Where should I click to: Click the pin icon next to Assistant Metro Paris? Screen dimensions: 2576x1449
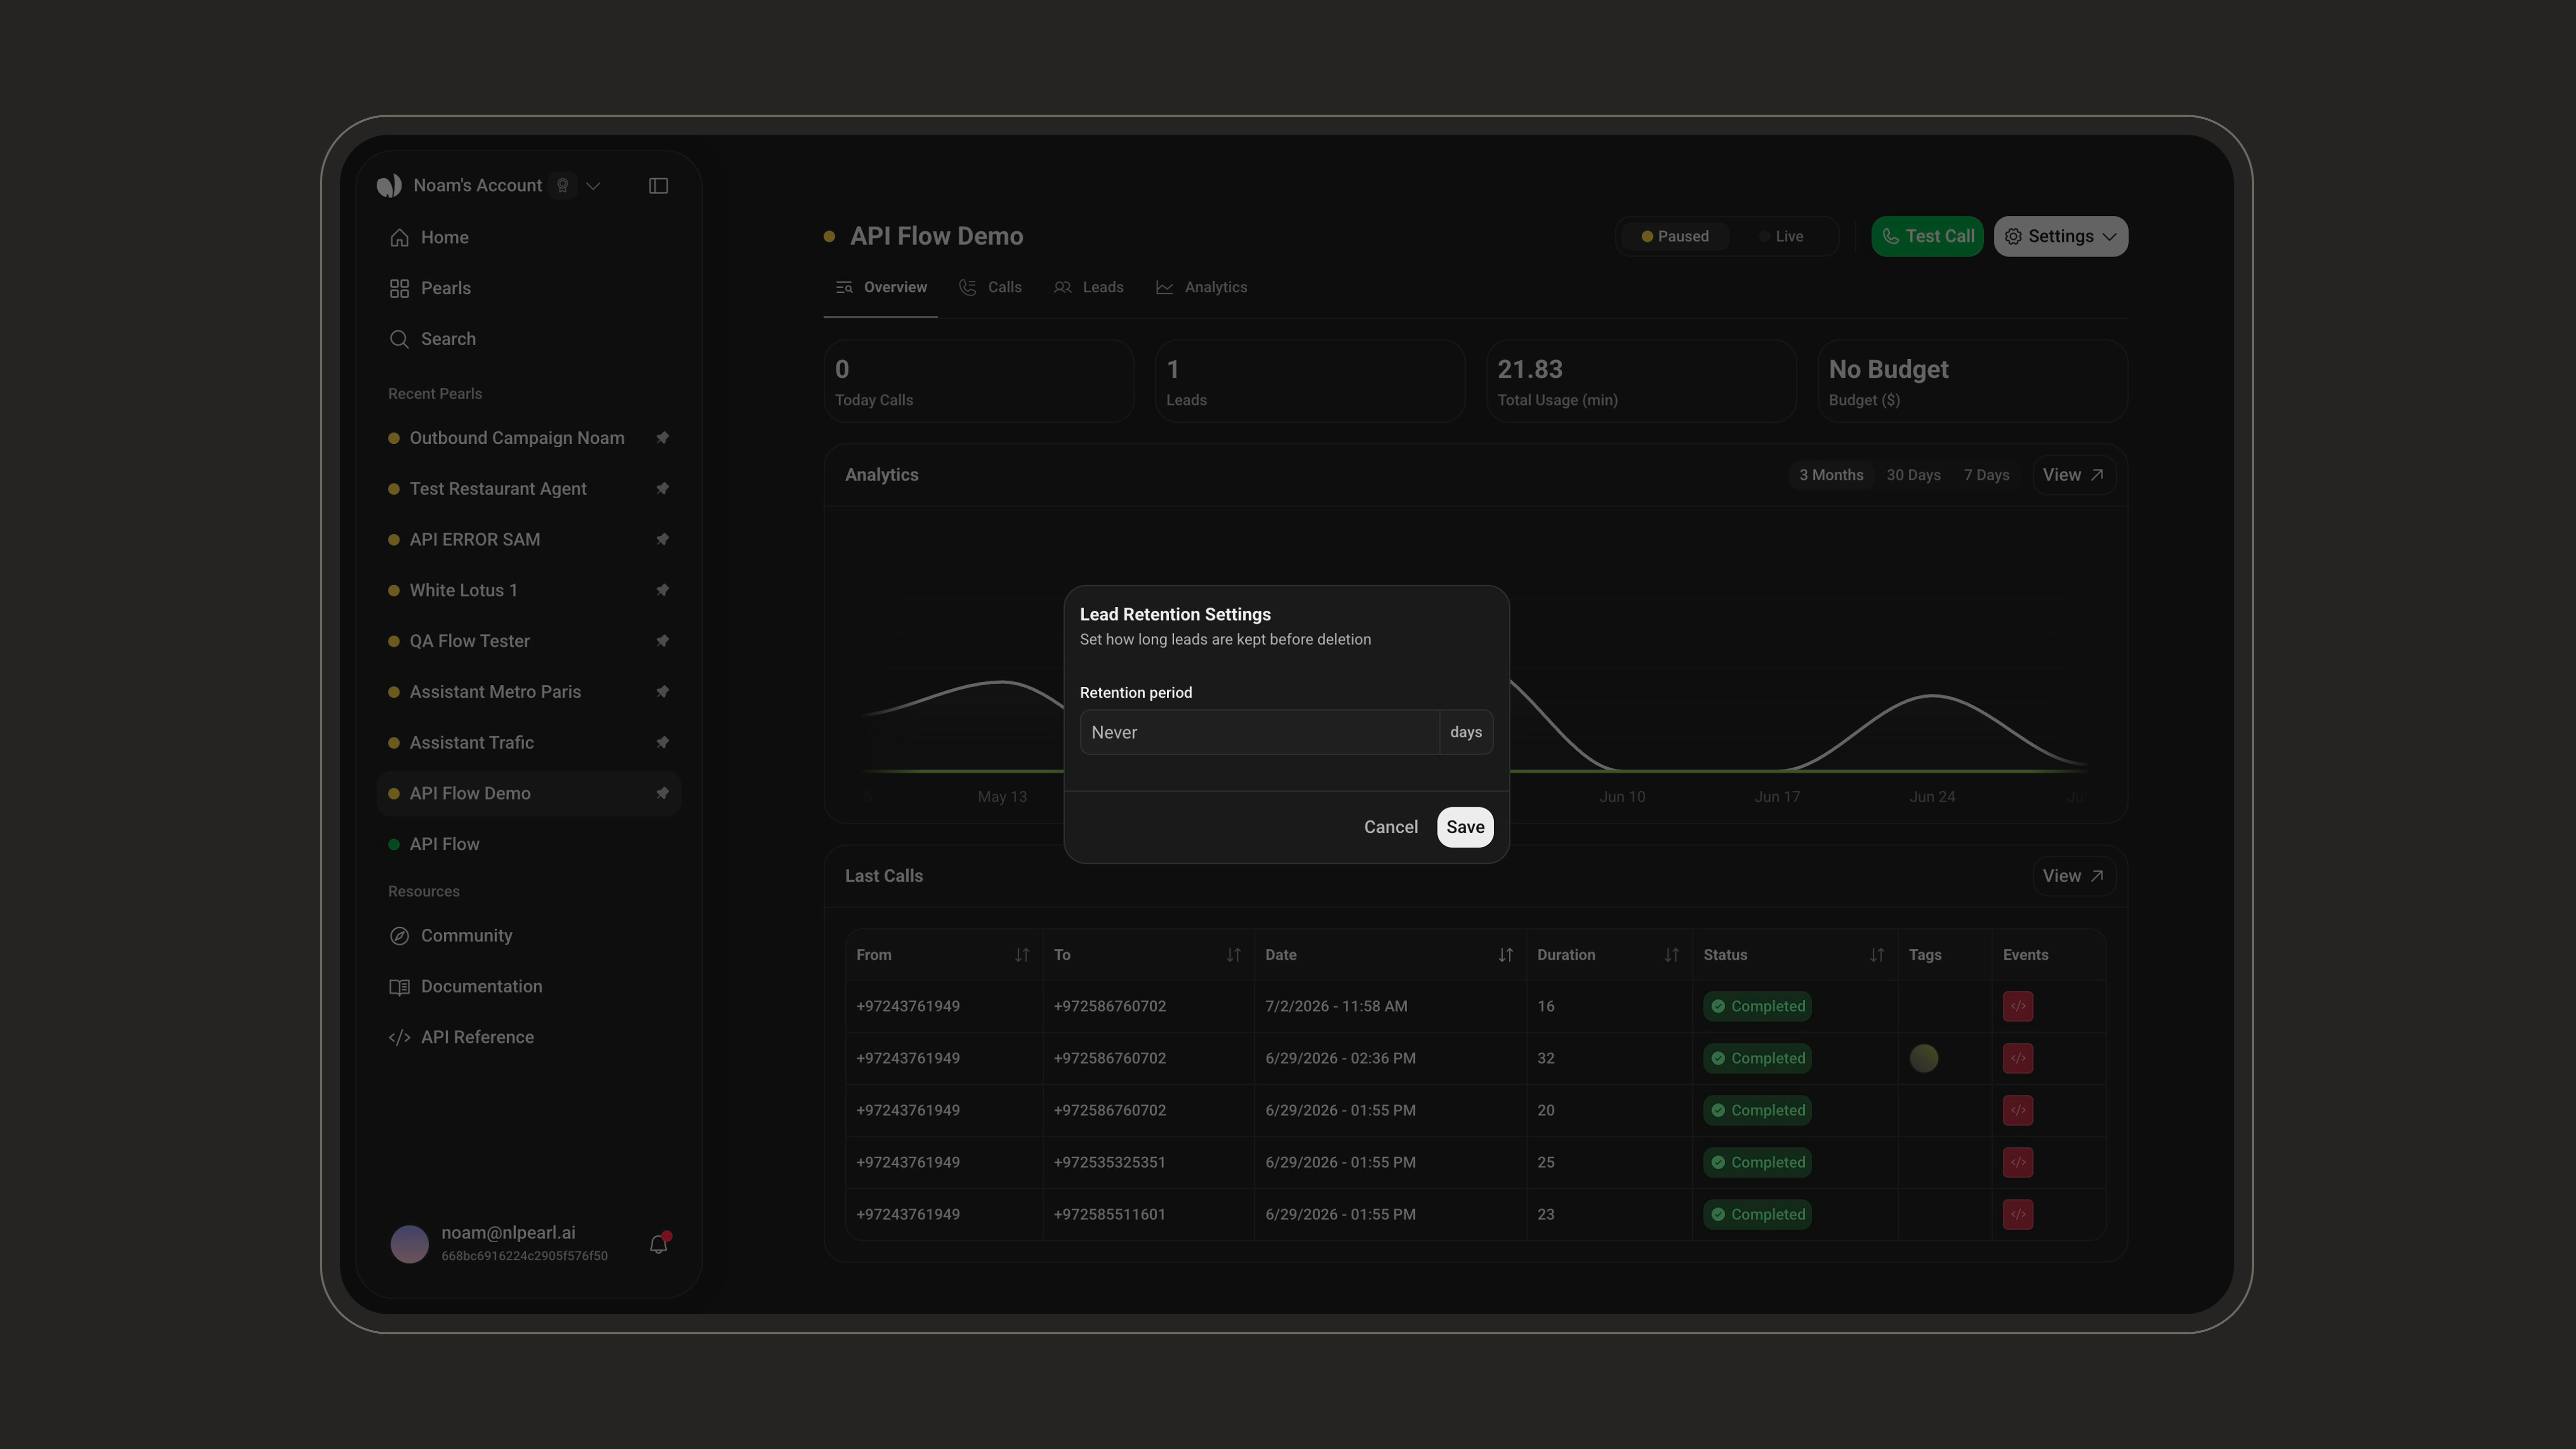(x=662, y=692)
